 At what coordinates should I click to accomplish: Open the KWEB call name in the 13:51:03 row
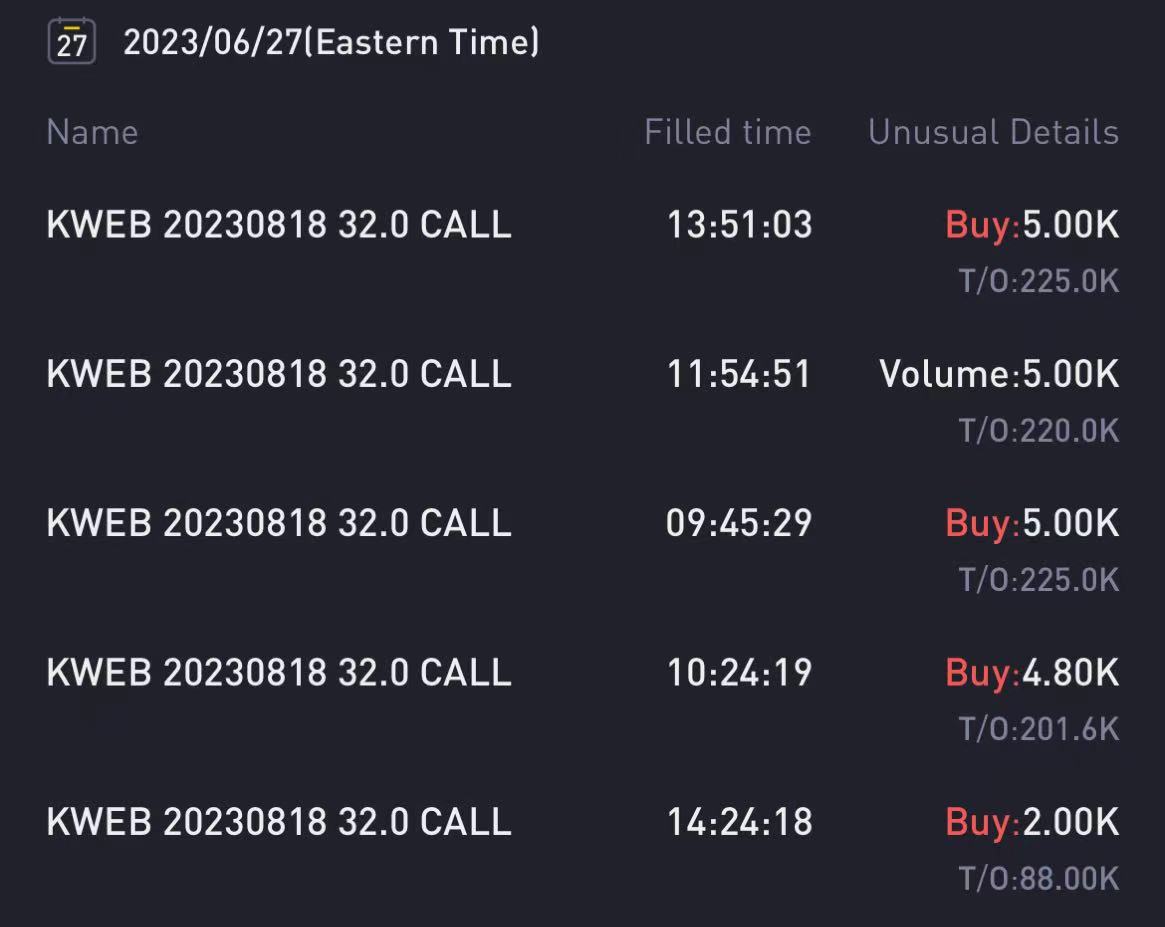(x=279, y=225)
